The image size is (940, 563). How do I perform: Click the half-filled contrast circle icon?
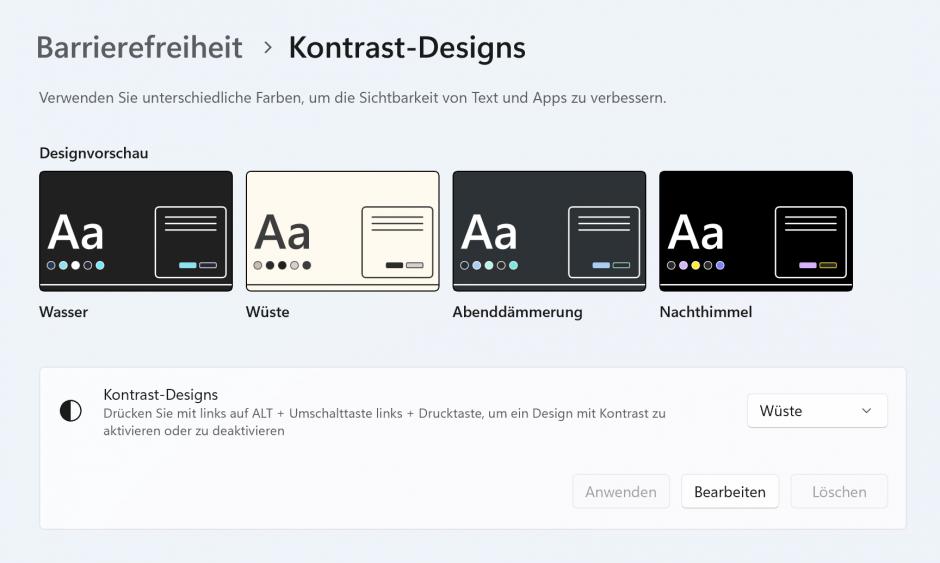71,411
